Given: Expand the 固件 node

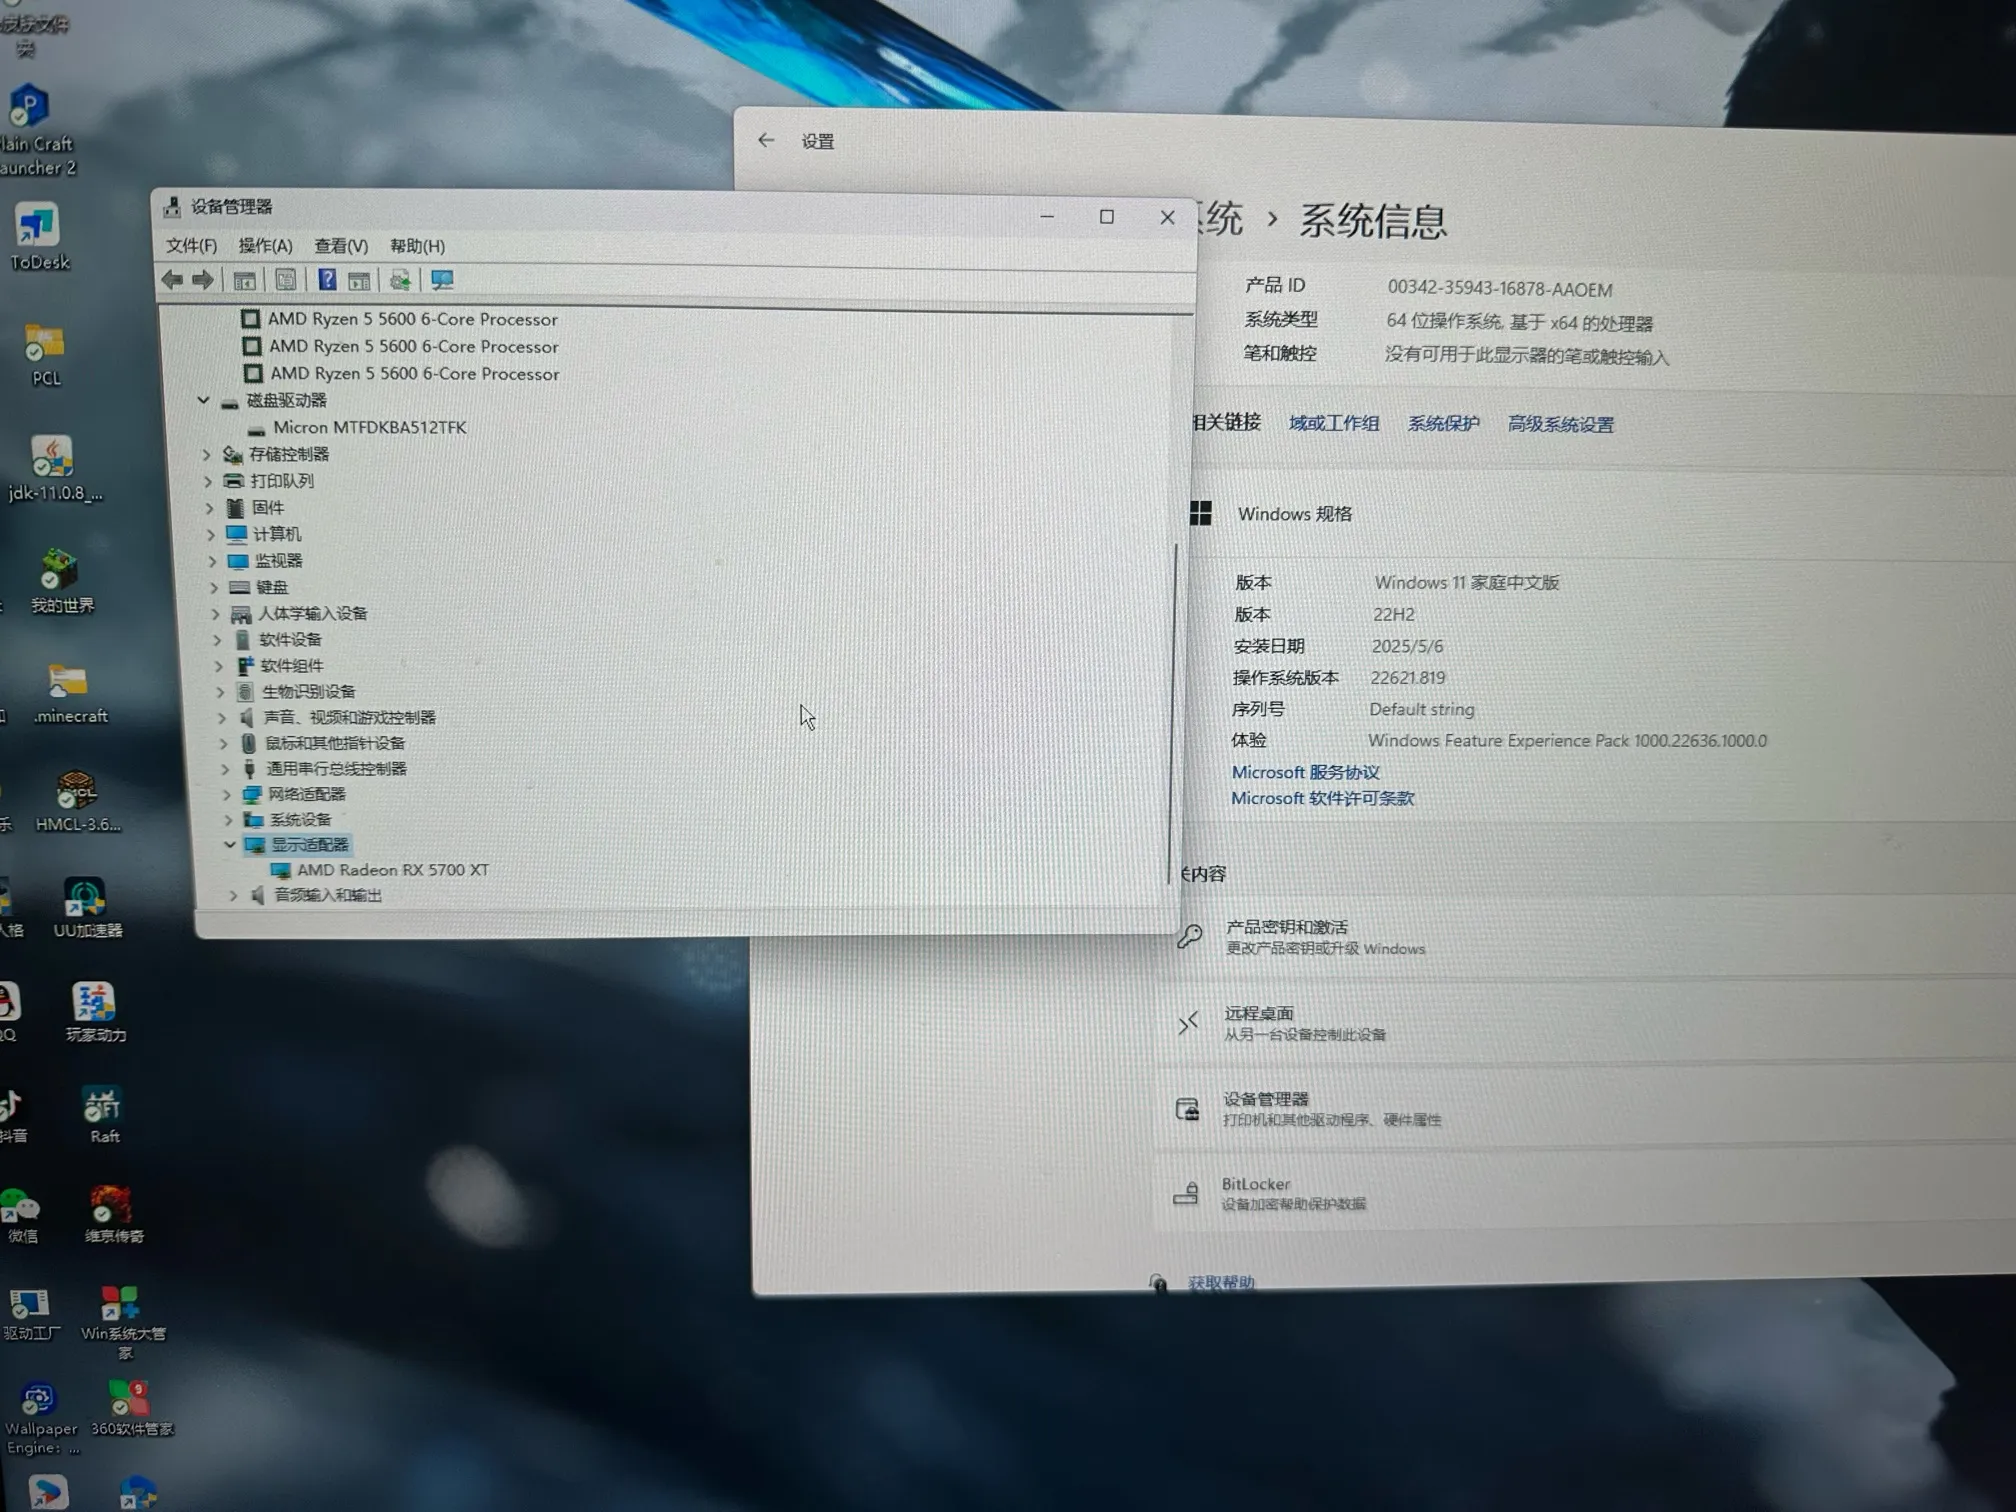Looking at the screenshot, I should [x=210, y=508].
